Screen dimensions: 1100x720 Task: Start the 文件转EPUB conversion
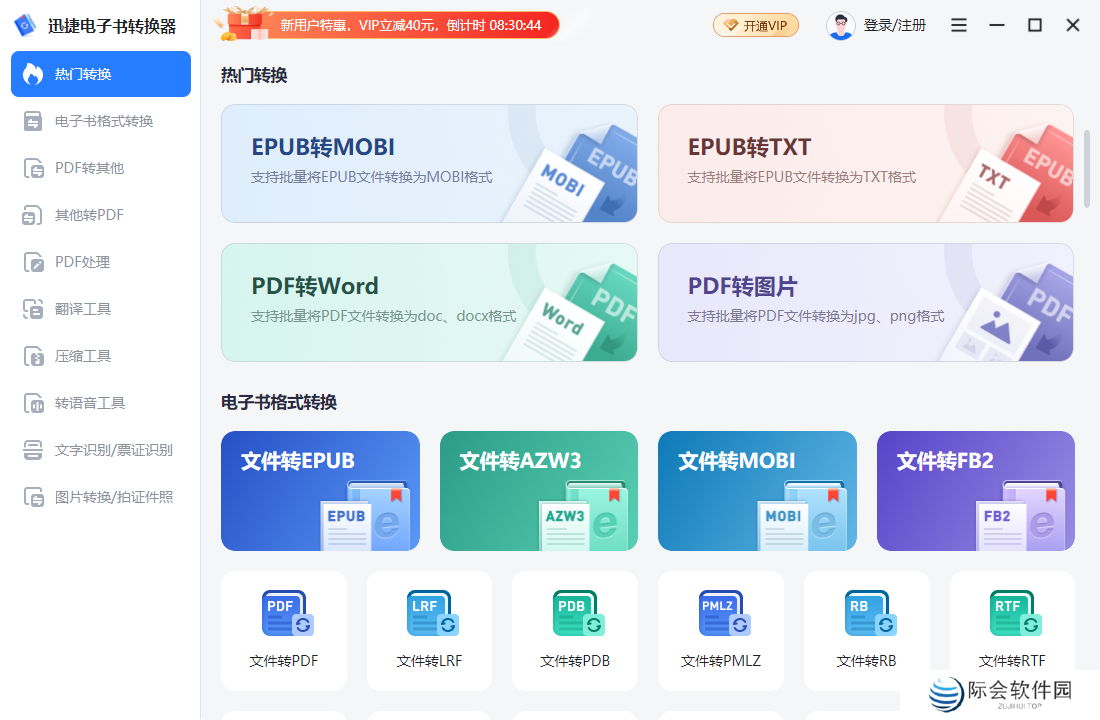[x=320, y=491]
